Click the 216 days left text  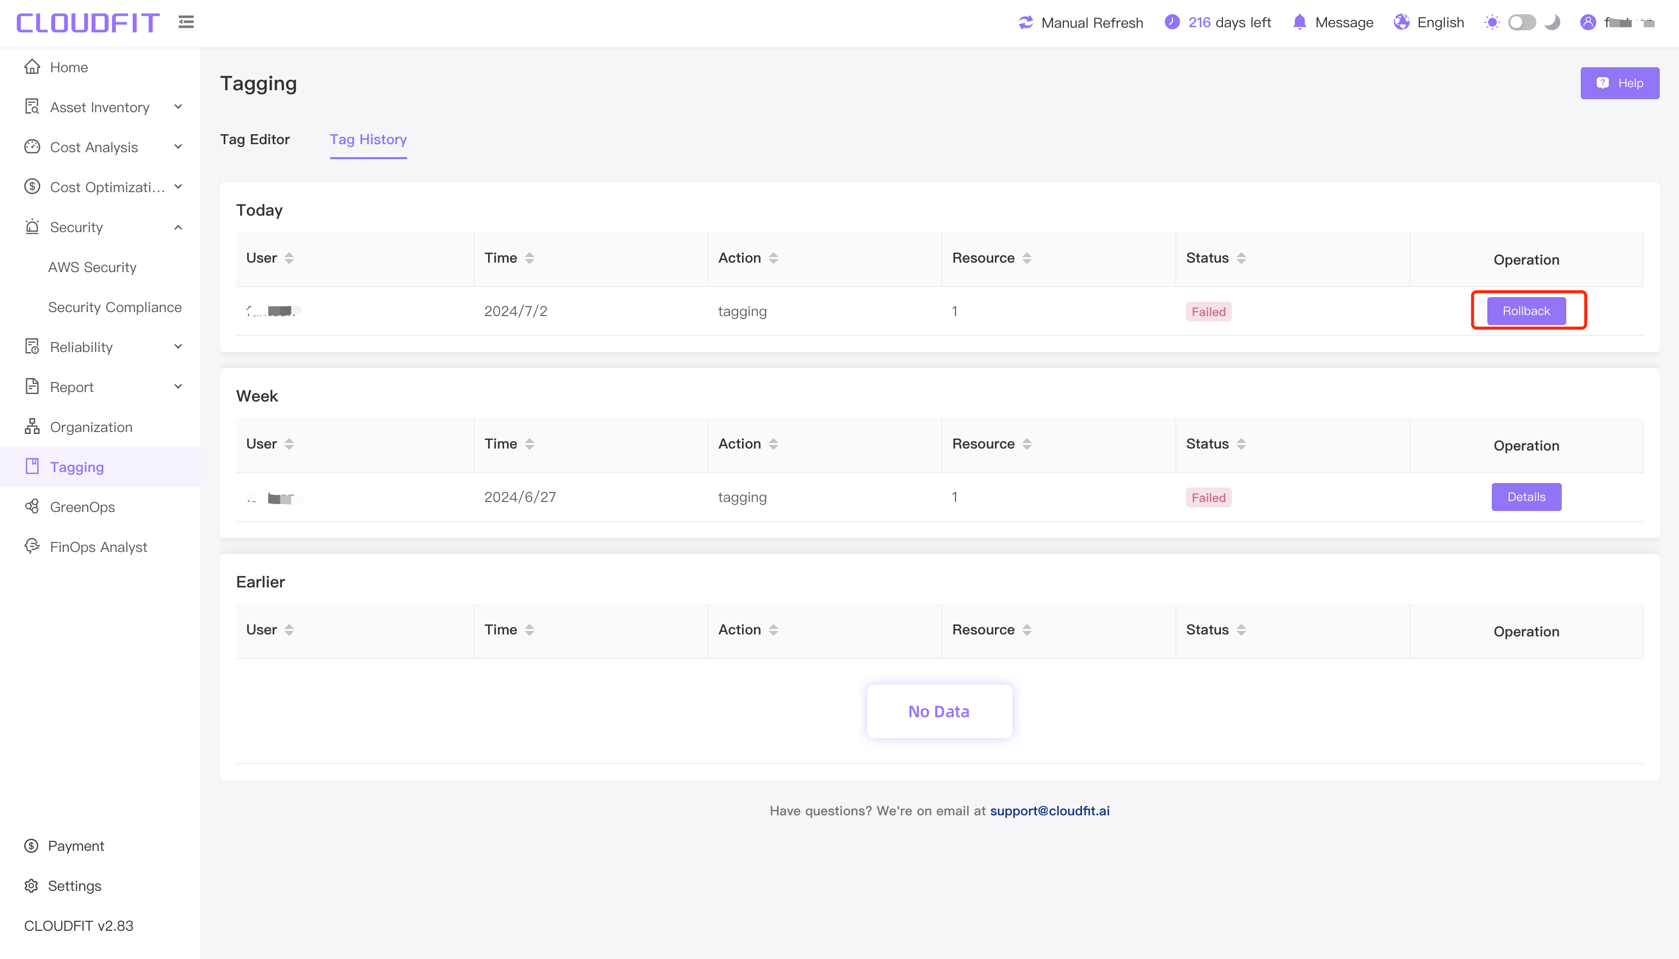pos(1229,22)
